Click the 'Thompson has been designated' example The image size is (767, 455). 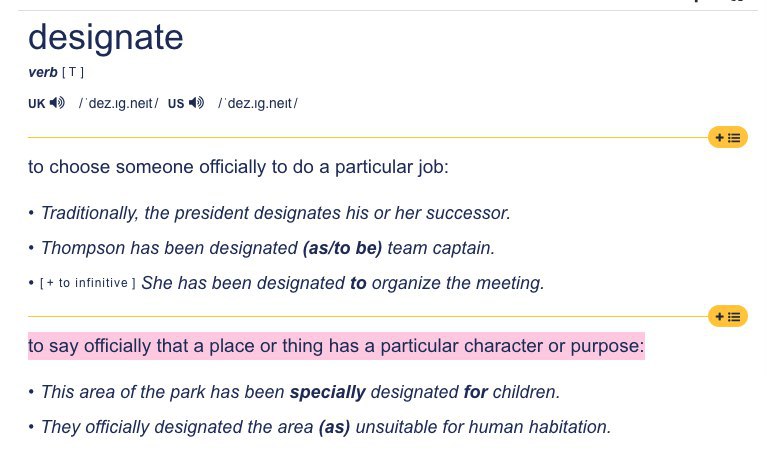[x=268, y=248]
